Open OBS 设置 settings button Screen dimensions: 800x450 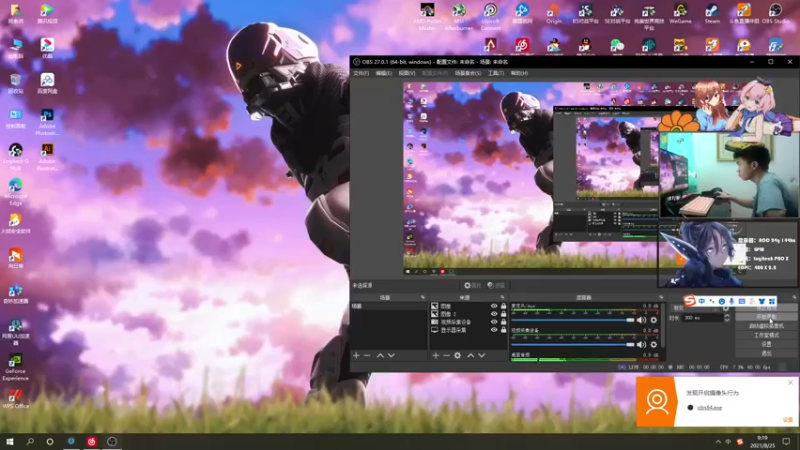pos(766,344)
